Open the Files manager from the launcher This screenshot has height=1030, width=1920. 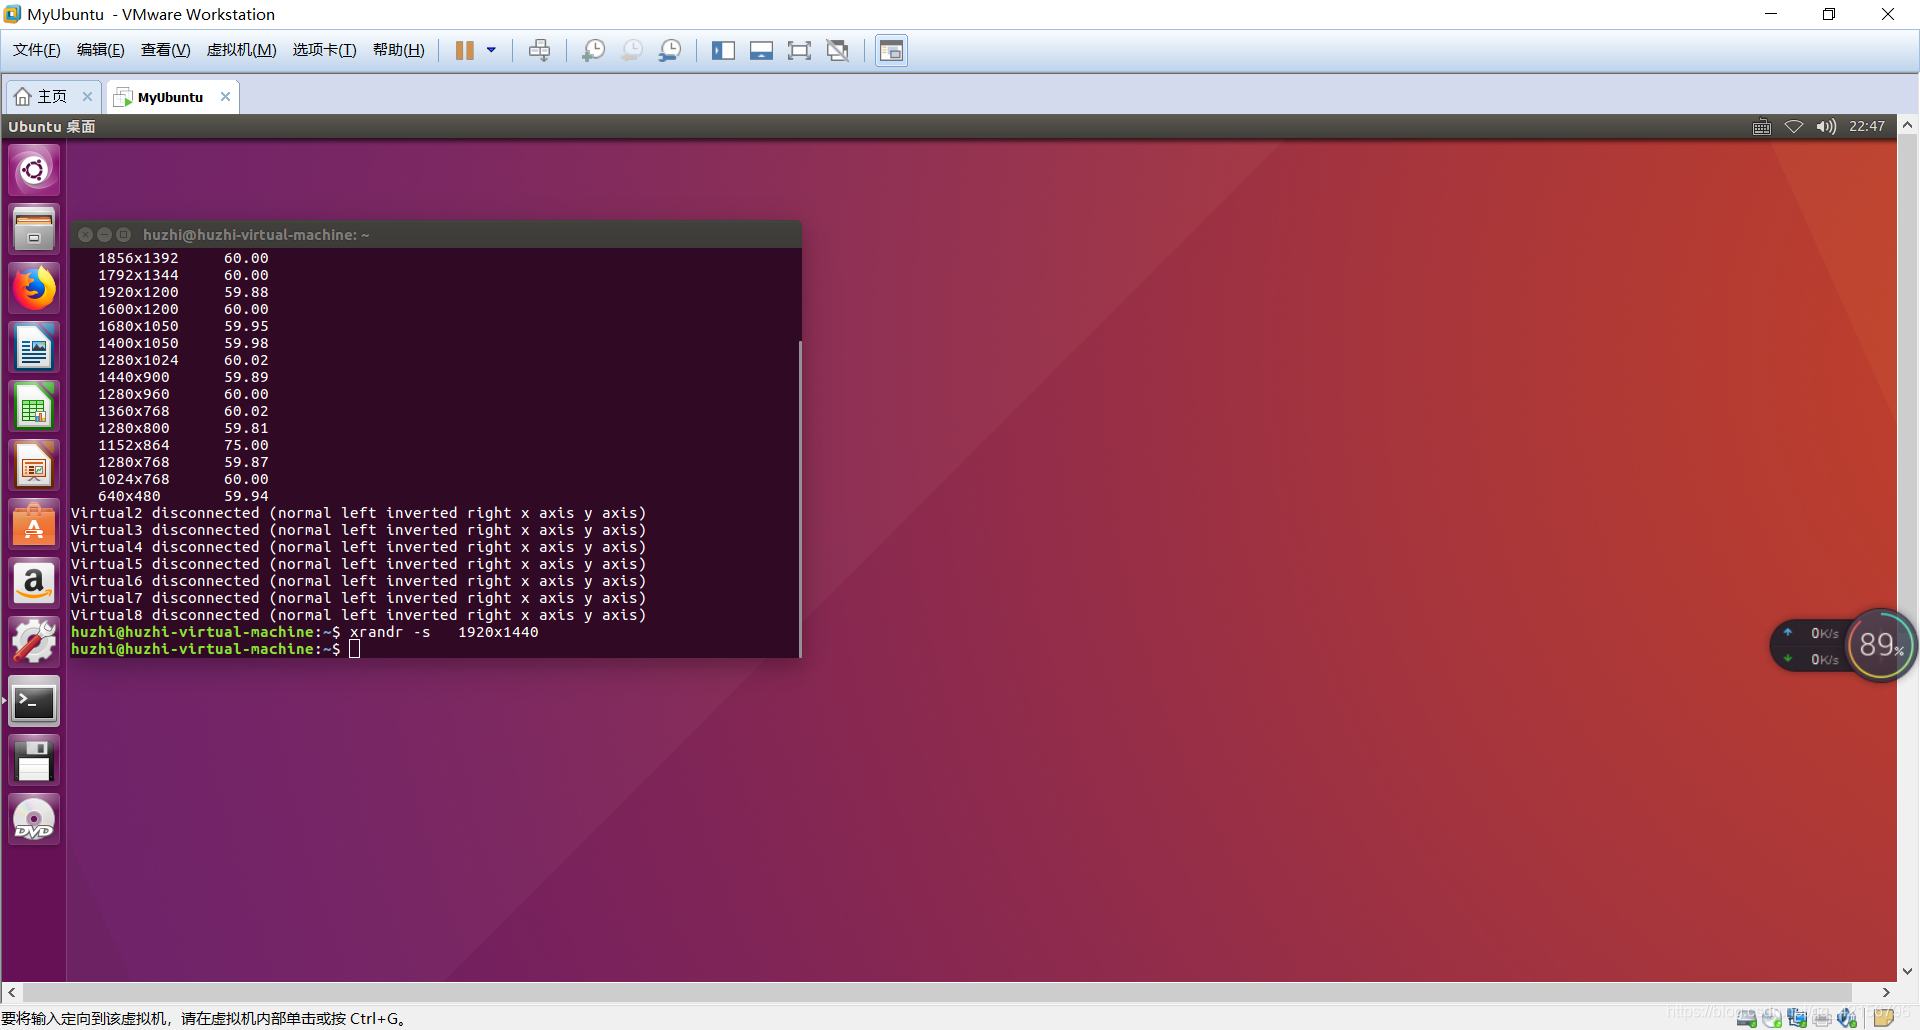pyautogui.click(x=34, y=229)
